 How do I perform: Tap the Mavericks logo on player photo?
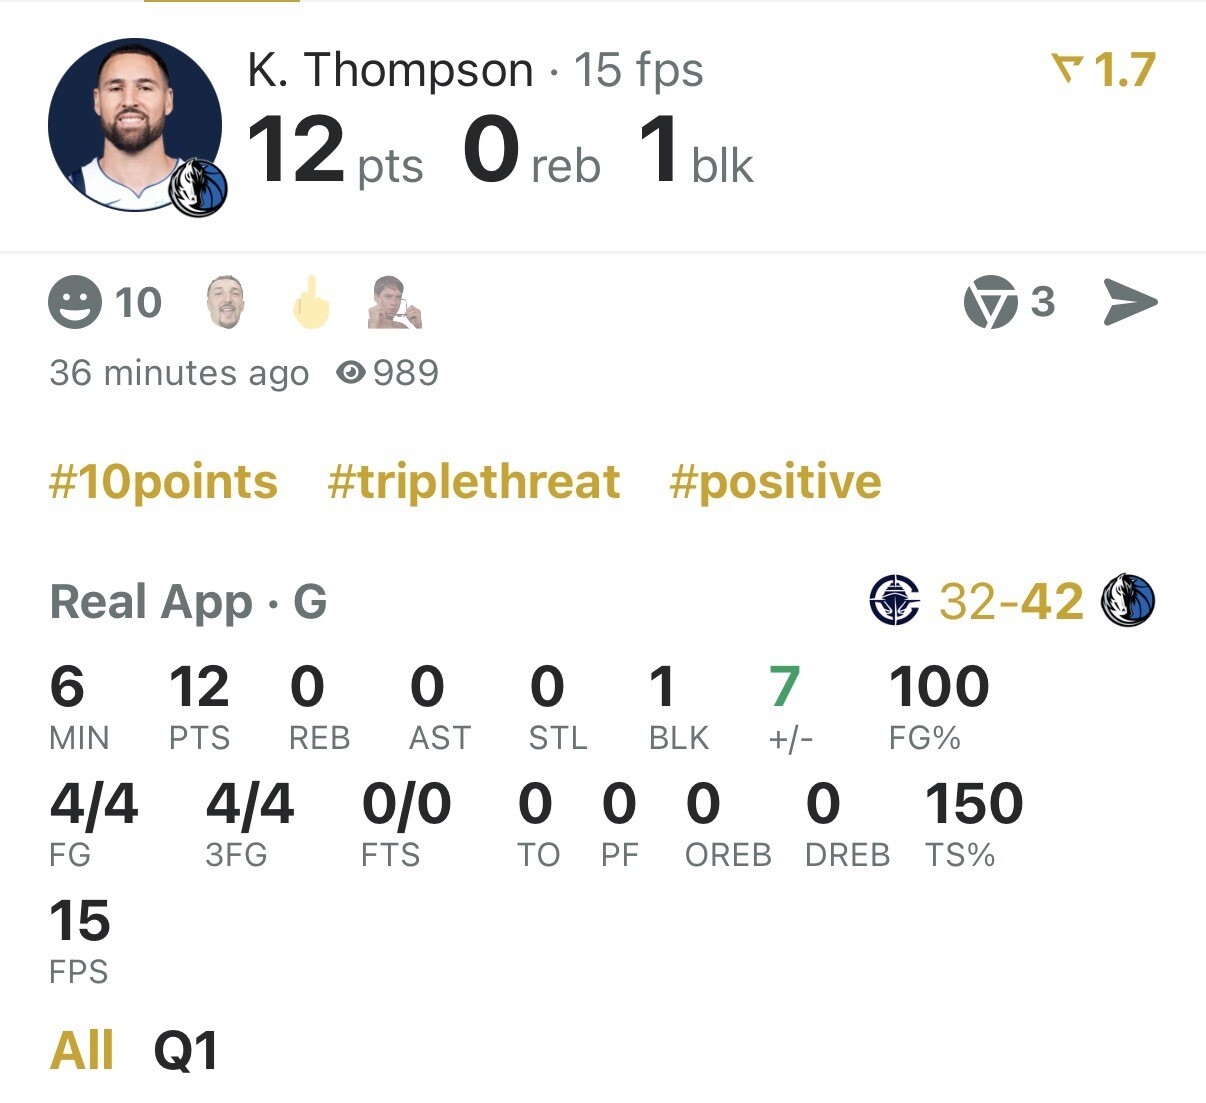pos(199,188)
